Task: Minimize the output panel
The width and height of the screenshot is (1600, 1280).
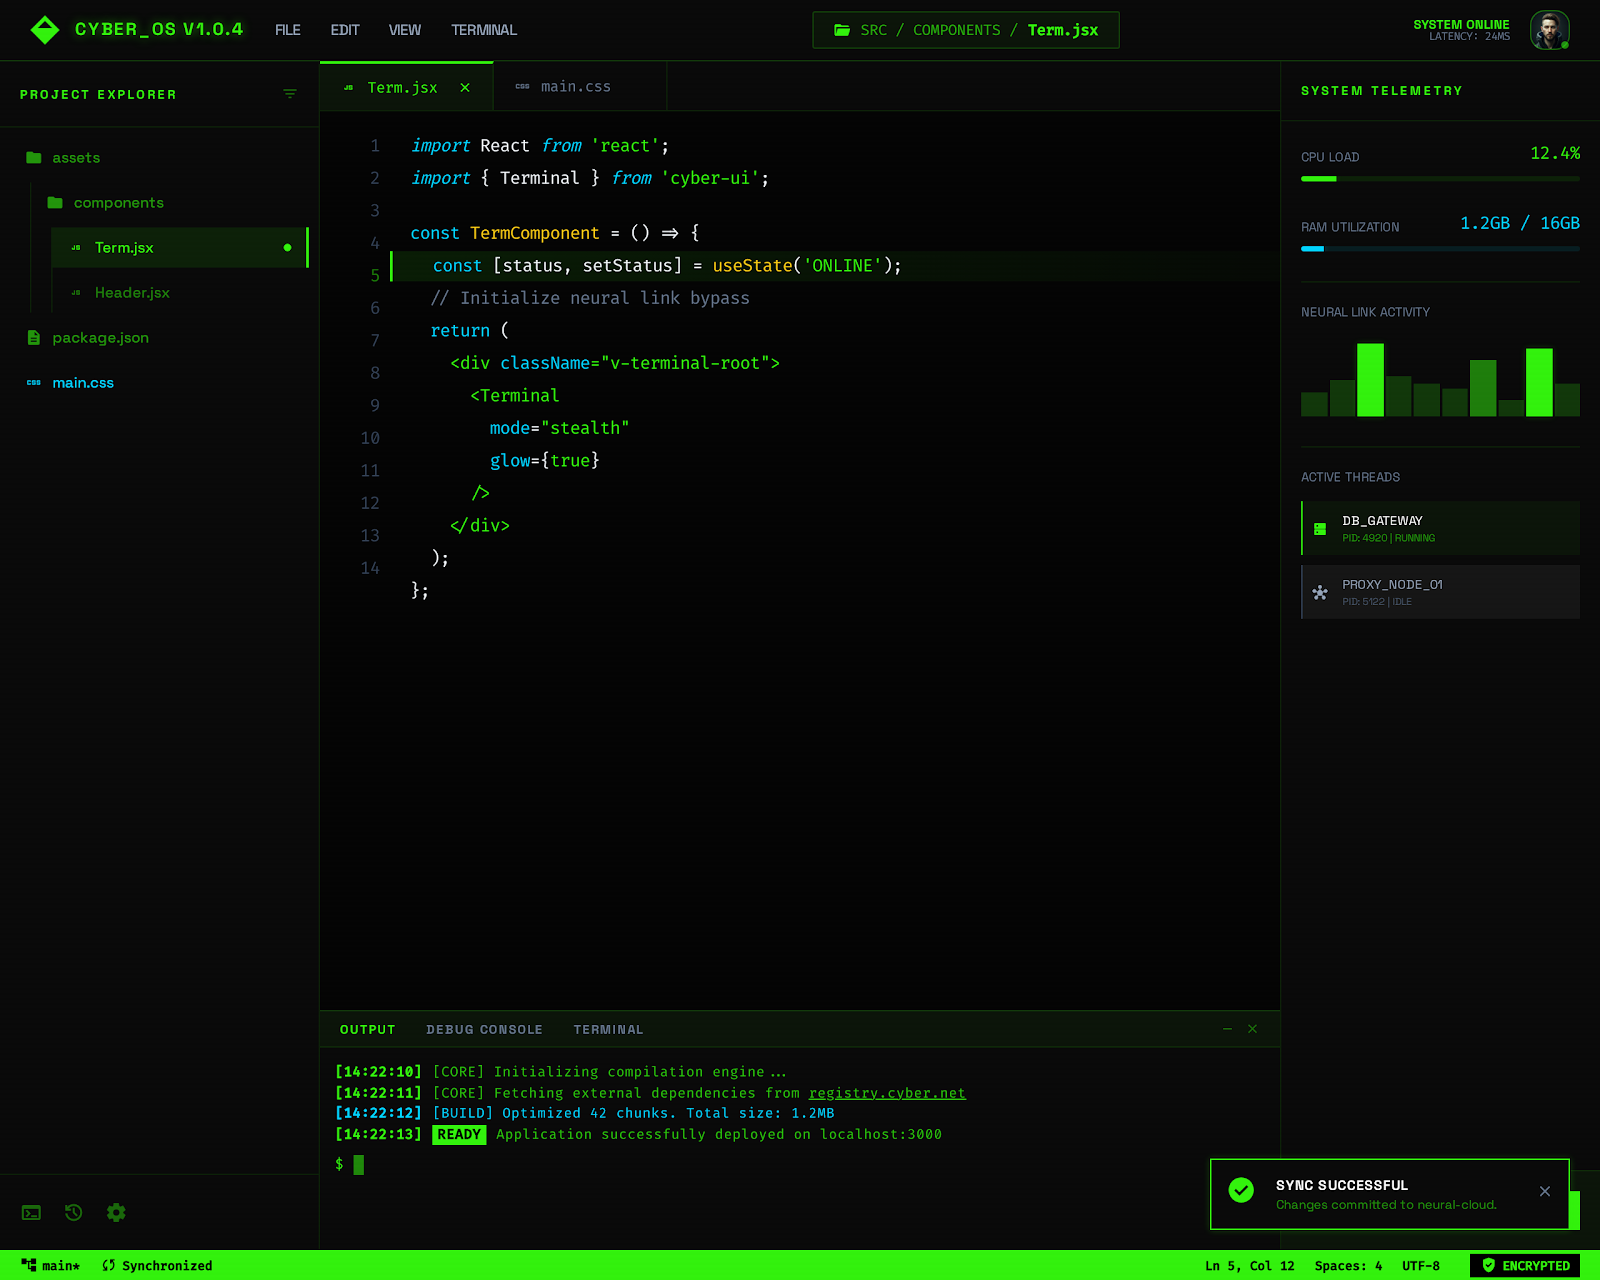Action: 1227,1029
